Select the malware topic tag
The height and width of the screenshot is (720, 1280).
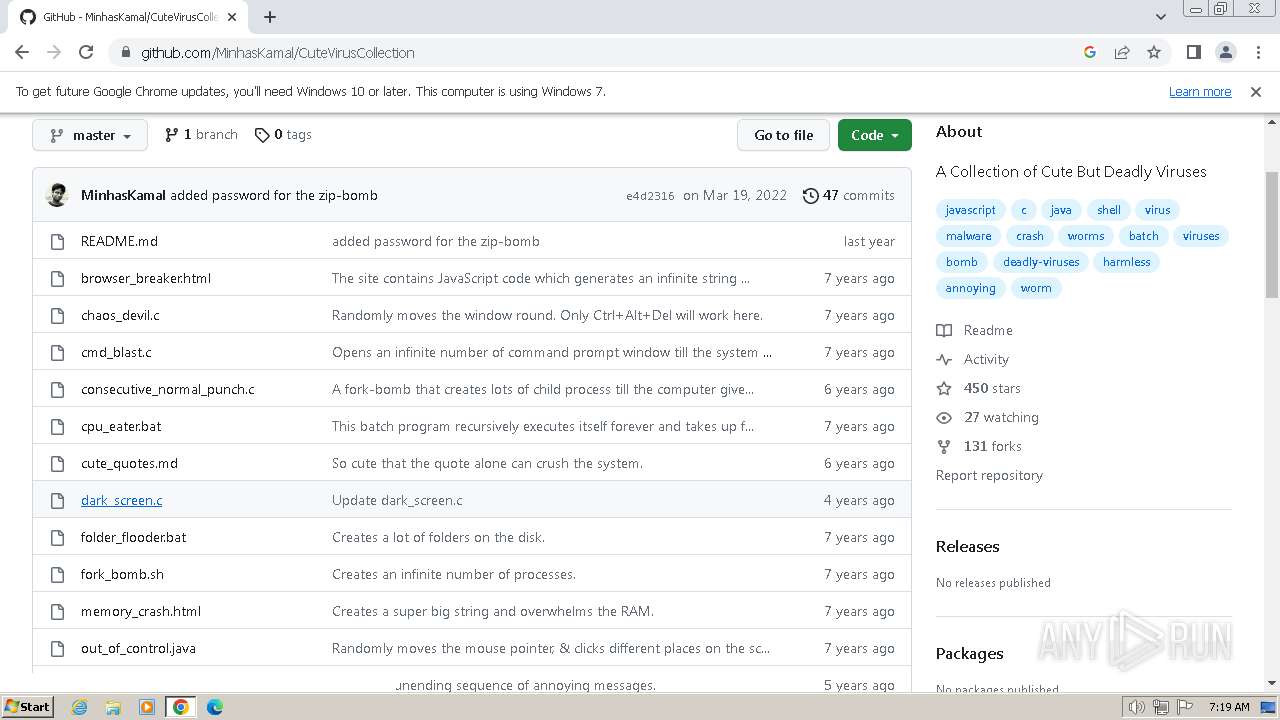968,236
